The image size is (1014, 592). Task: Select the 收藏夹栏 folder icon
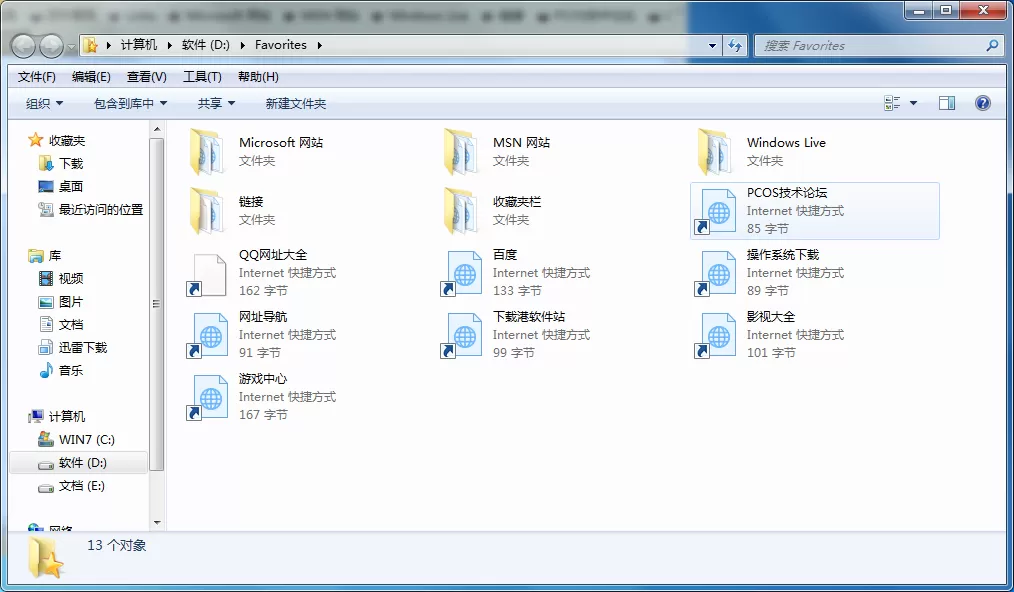(x=461, y=211)
